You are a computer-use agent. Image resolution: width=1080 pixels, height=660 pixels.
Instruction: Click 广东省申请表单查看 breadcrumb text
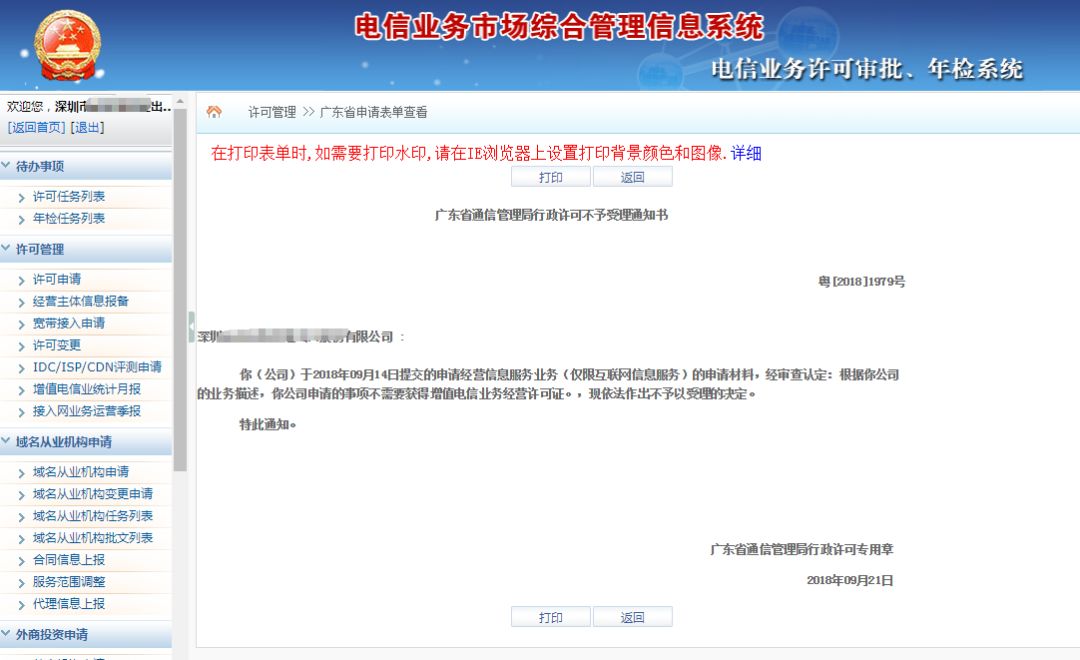[373, 112]
